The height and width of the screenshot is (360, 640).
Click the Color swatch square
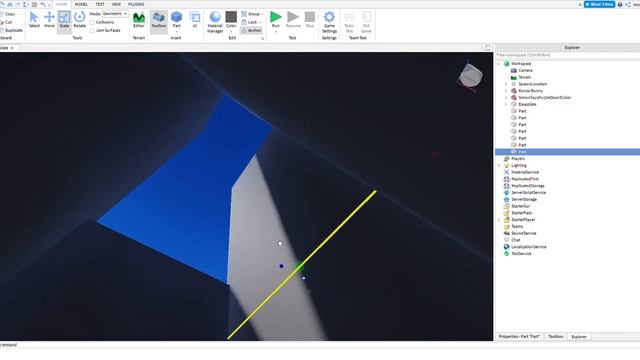[231, 17]
